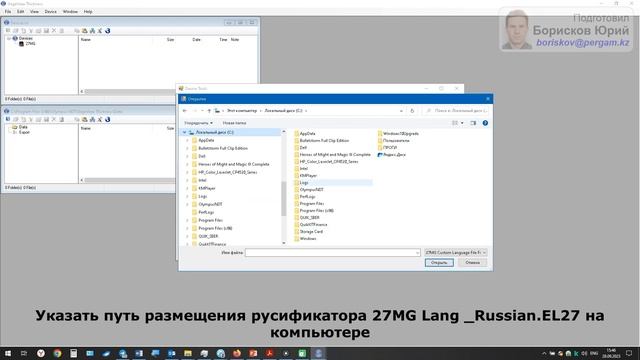
Task: Collapse Локальный диск (C:) tree node
Action: [x=184, y=132]
